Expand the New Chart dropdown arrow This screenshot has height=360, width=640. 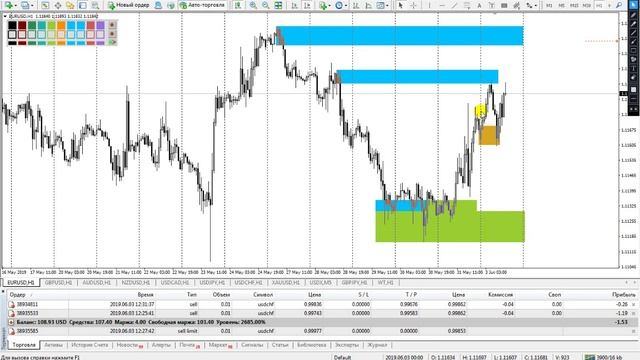click(x=15, y=6)
